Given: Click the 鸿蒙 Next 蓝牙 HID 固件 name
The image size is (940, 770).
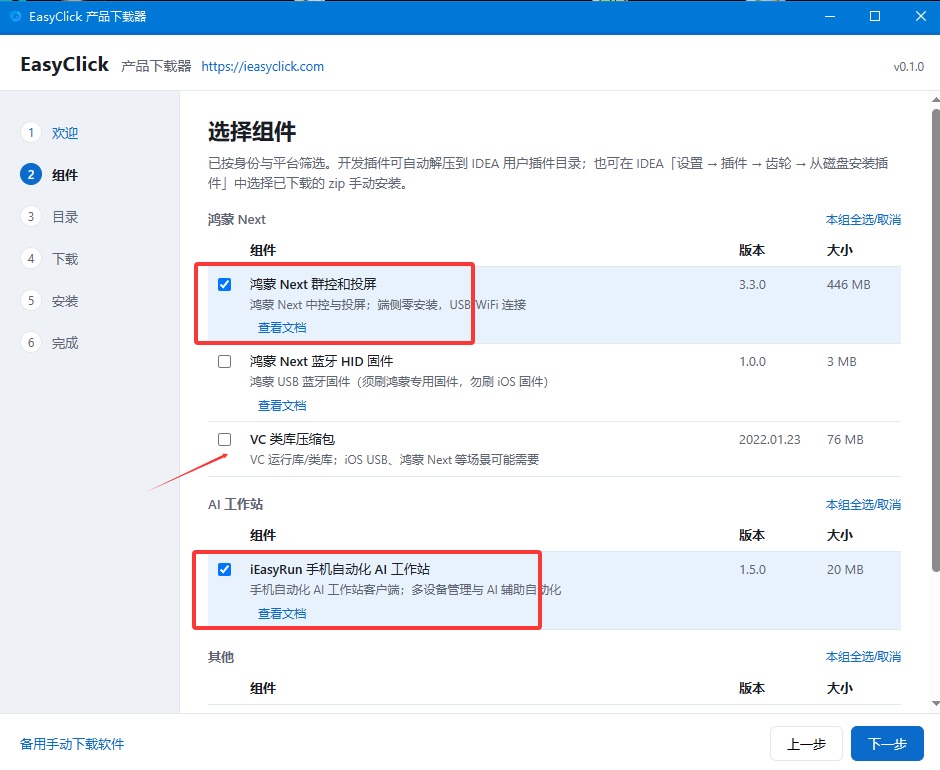Looking at the screenshot, I should click(321, 362).
